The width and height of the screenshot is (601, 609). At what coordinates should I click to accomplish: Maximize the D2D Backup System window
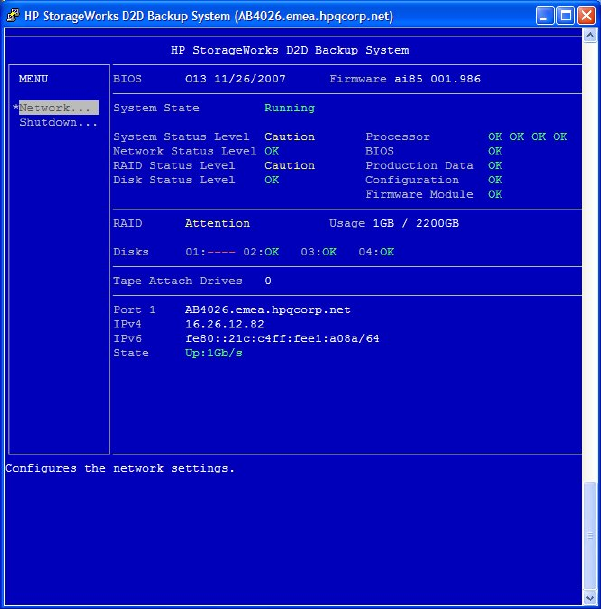tap(565, 16)
